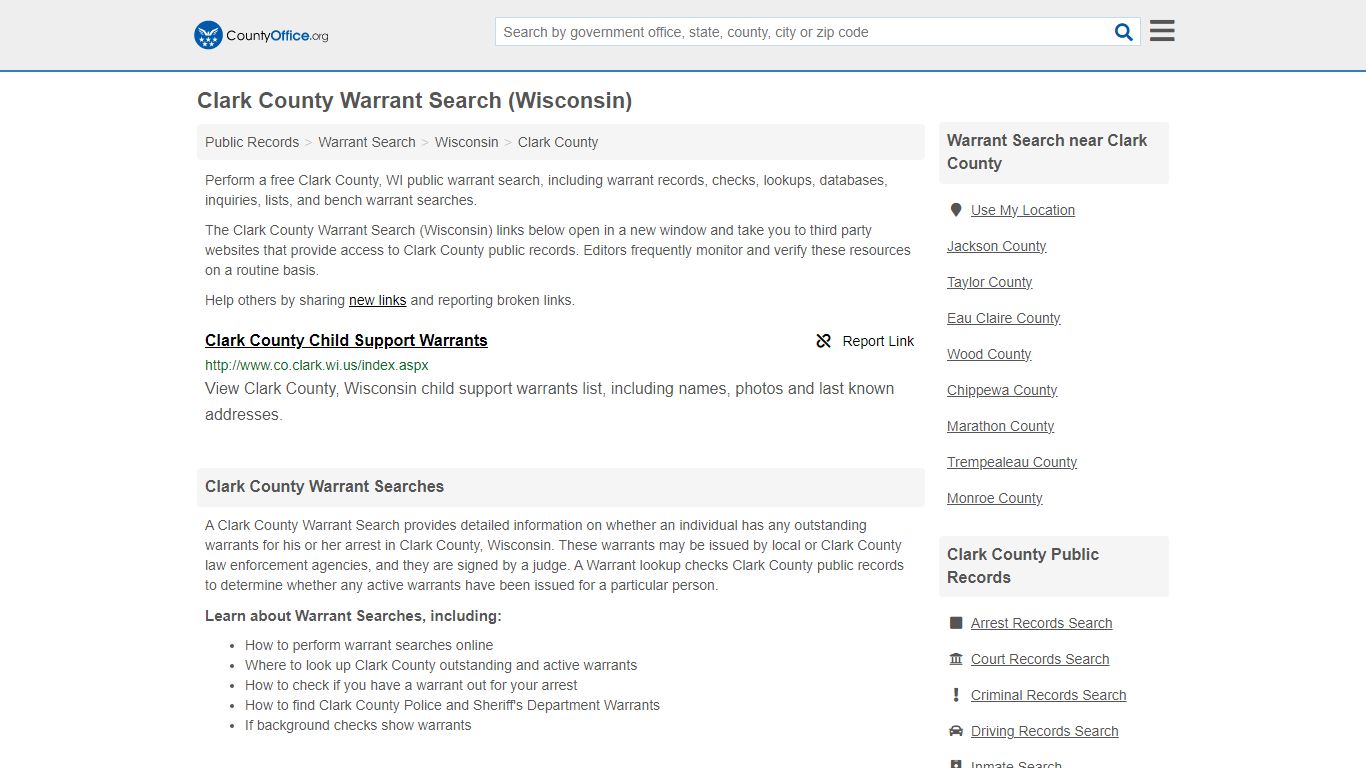This screenshot has width=1366, height=768.
Task: Click the magnifying glass search icon
Action: [x=1124, y=32]
